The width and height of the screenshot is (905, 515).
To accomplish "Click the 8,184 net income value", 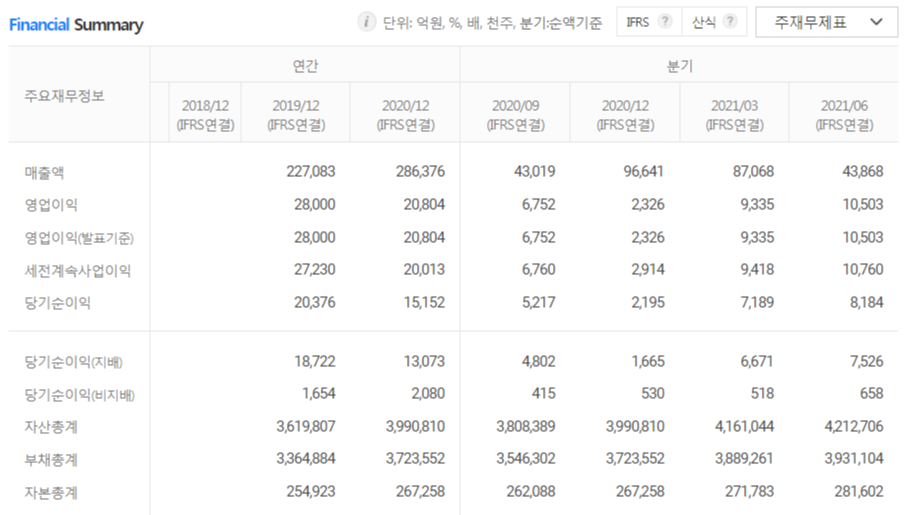I will (x=866, y=303).
